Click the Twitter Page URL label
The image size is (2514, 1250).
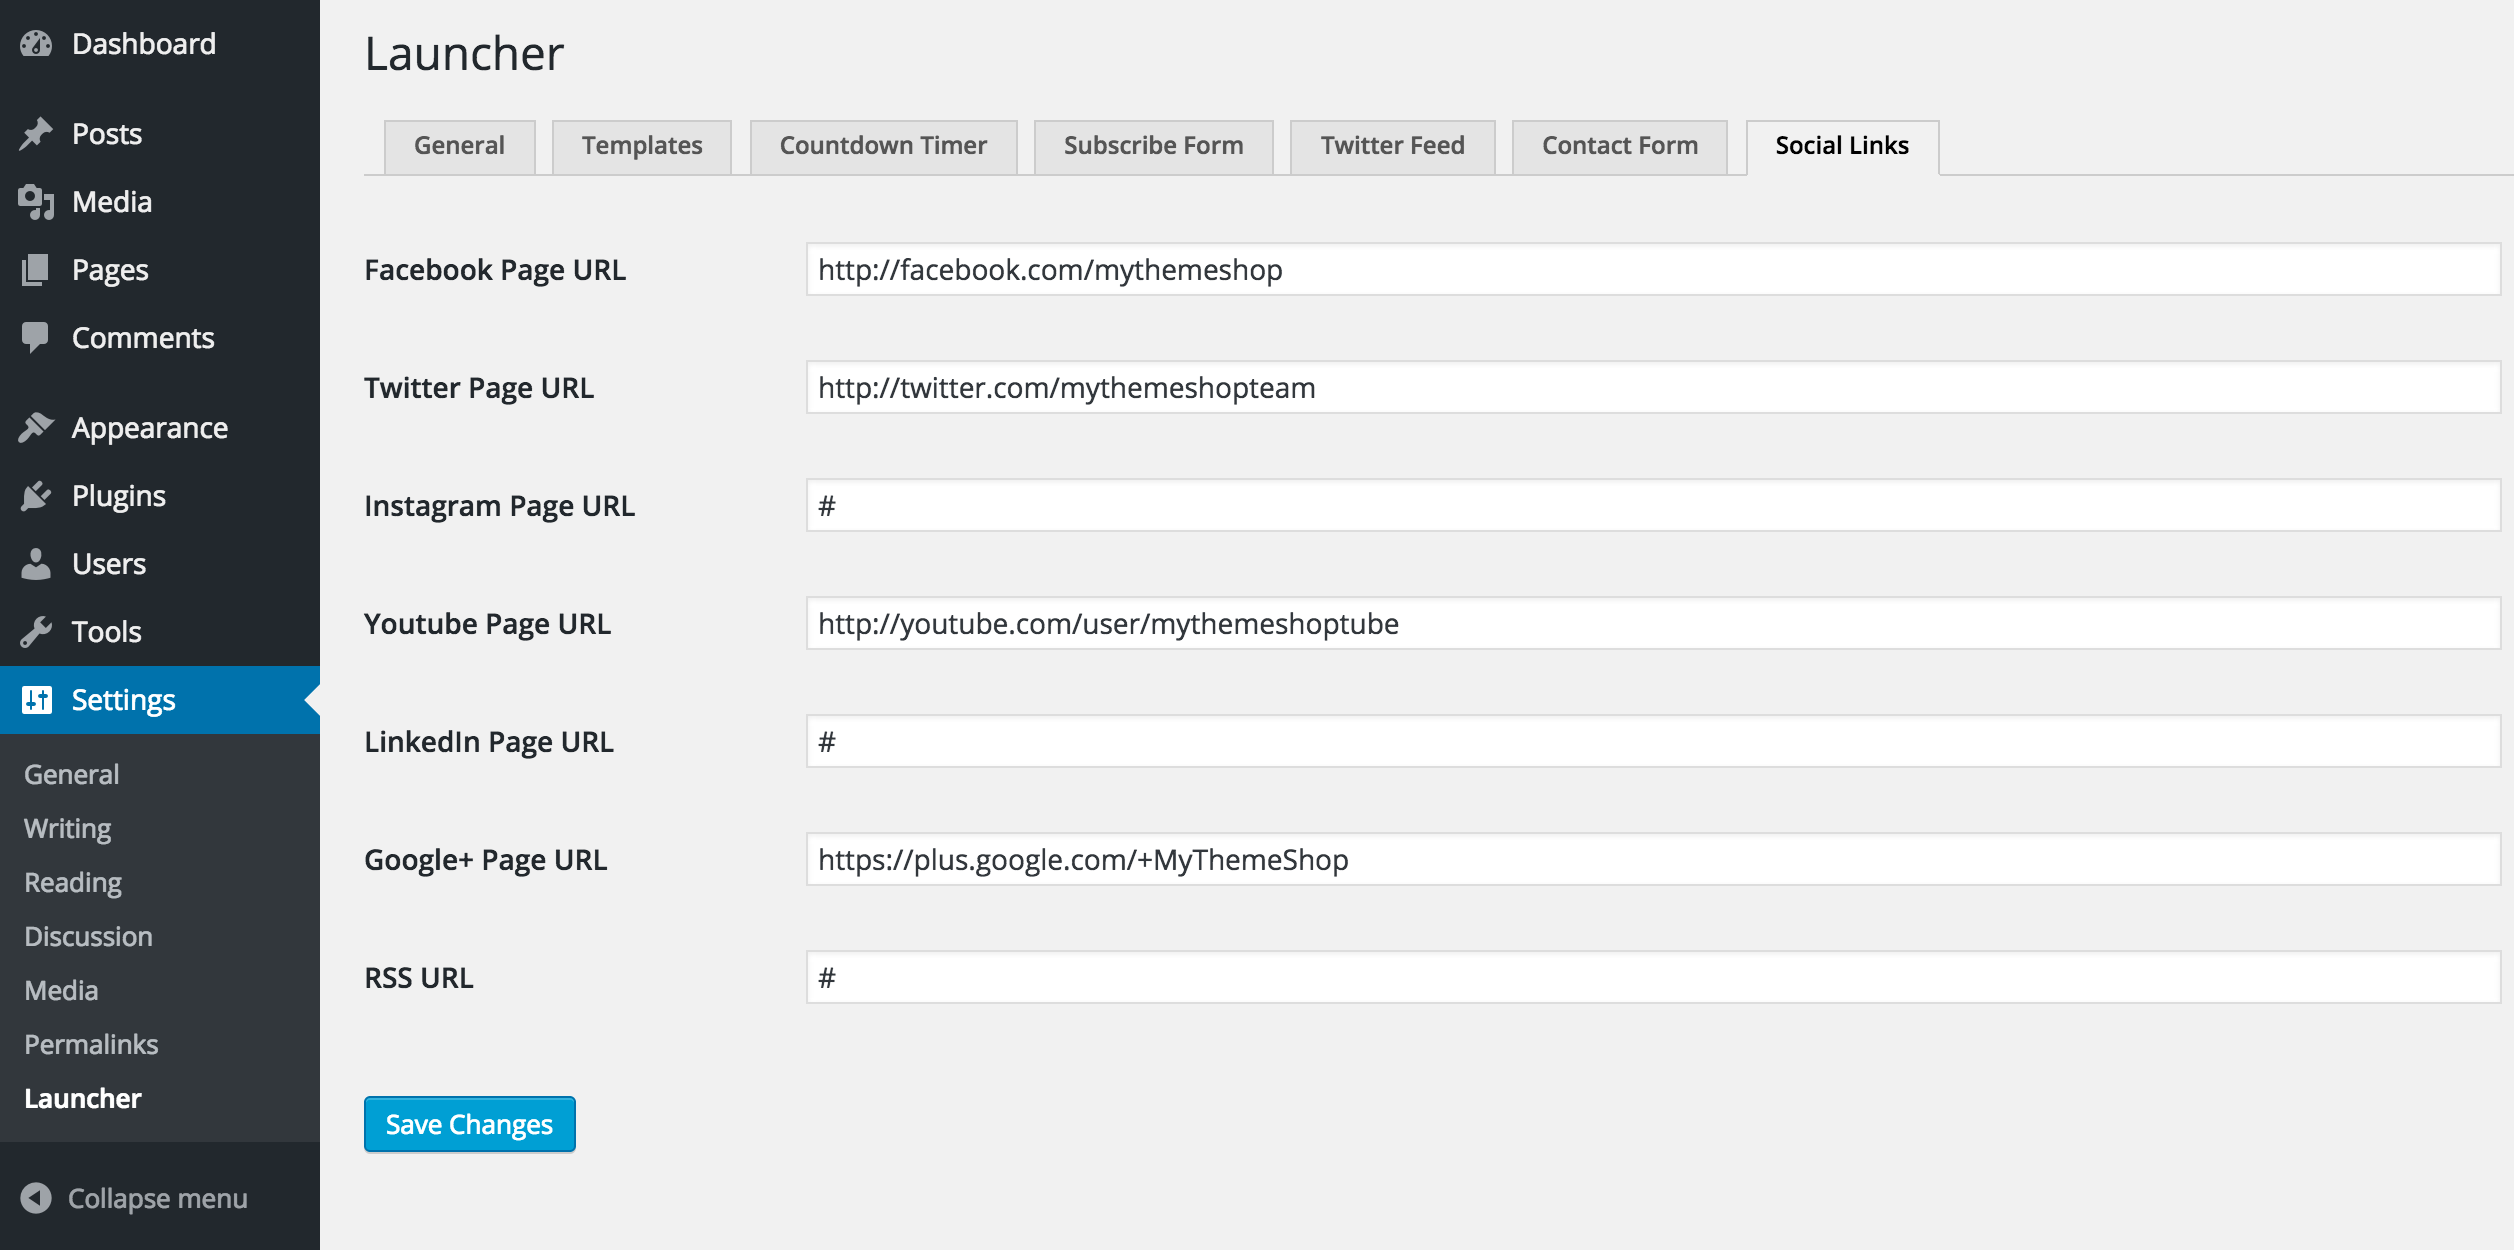(479, 388)
